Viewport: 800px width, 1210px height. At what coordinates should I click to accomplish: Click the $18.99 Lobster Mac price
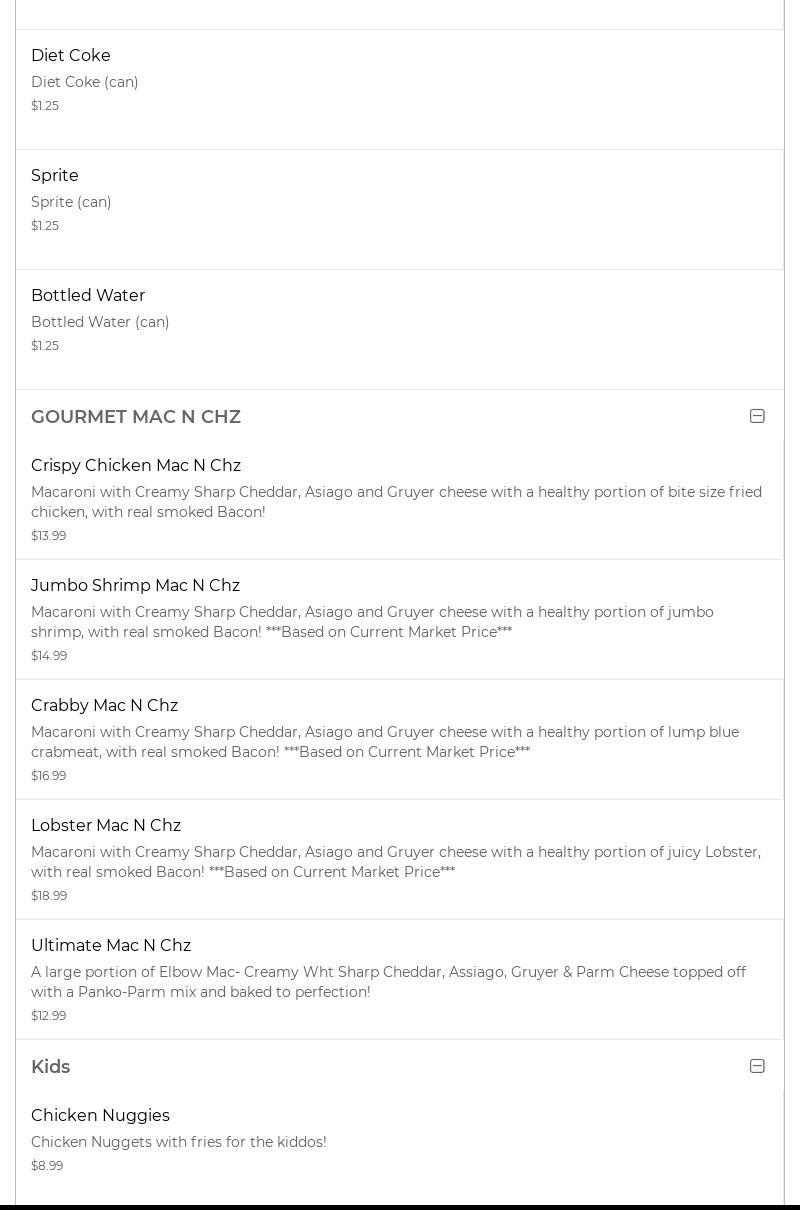click(49, 896)
